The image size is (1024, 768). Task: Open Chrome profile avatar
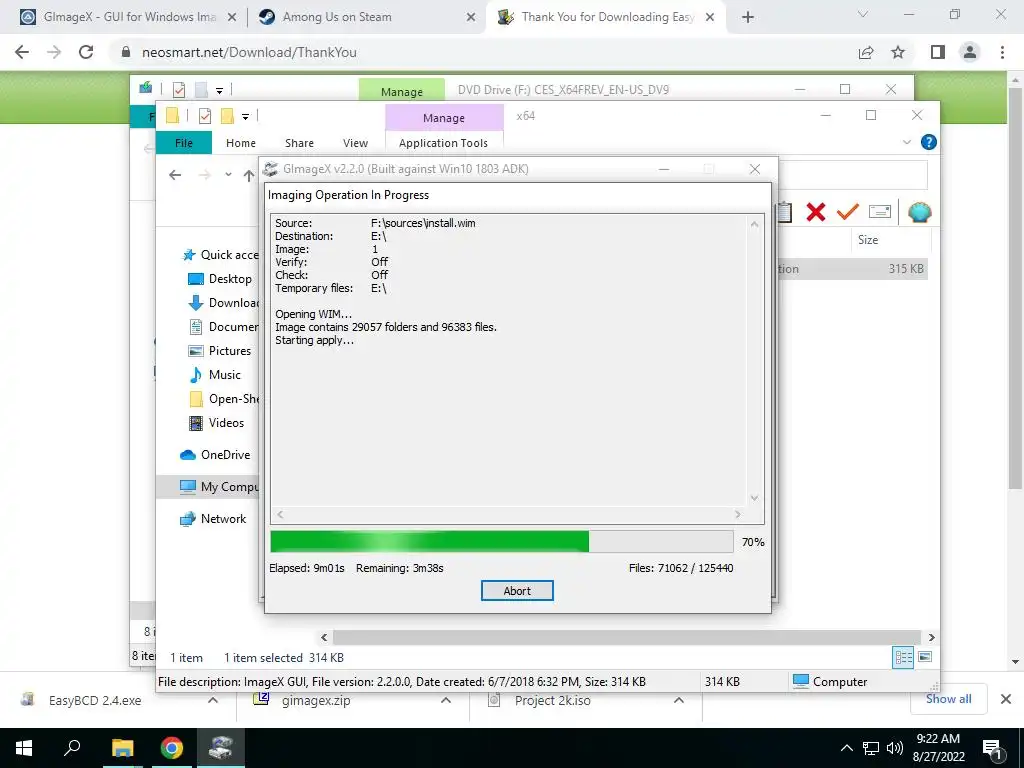(x=970, y=52)
